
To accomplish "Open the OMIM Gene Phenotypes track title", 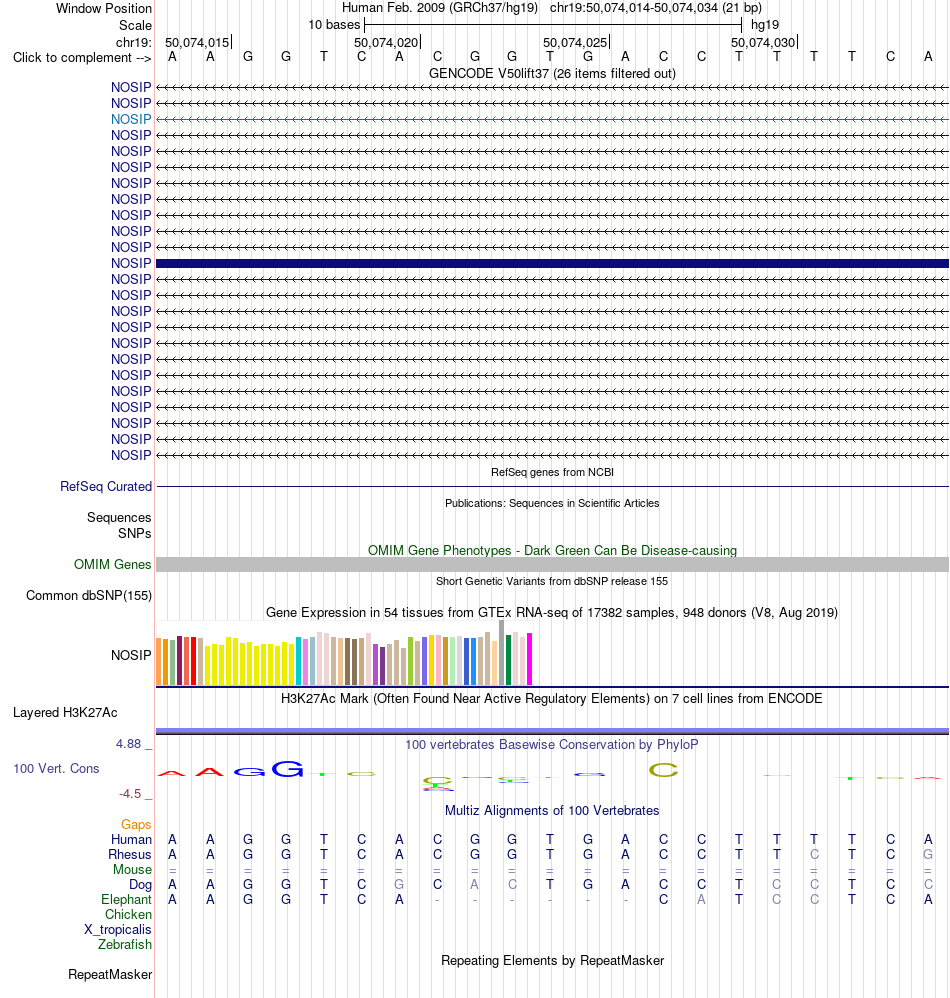I will point(552,551).
